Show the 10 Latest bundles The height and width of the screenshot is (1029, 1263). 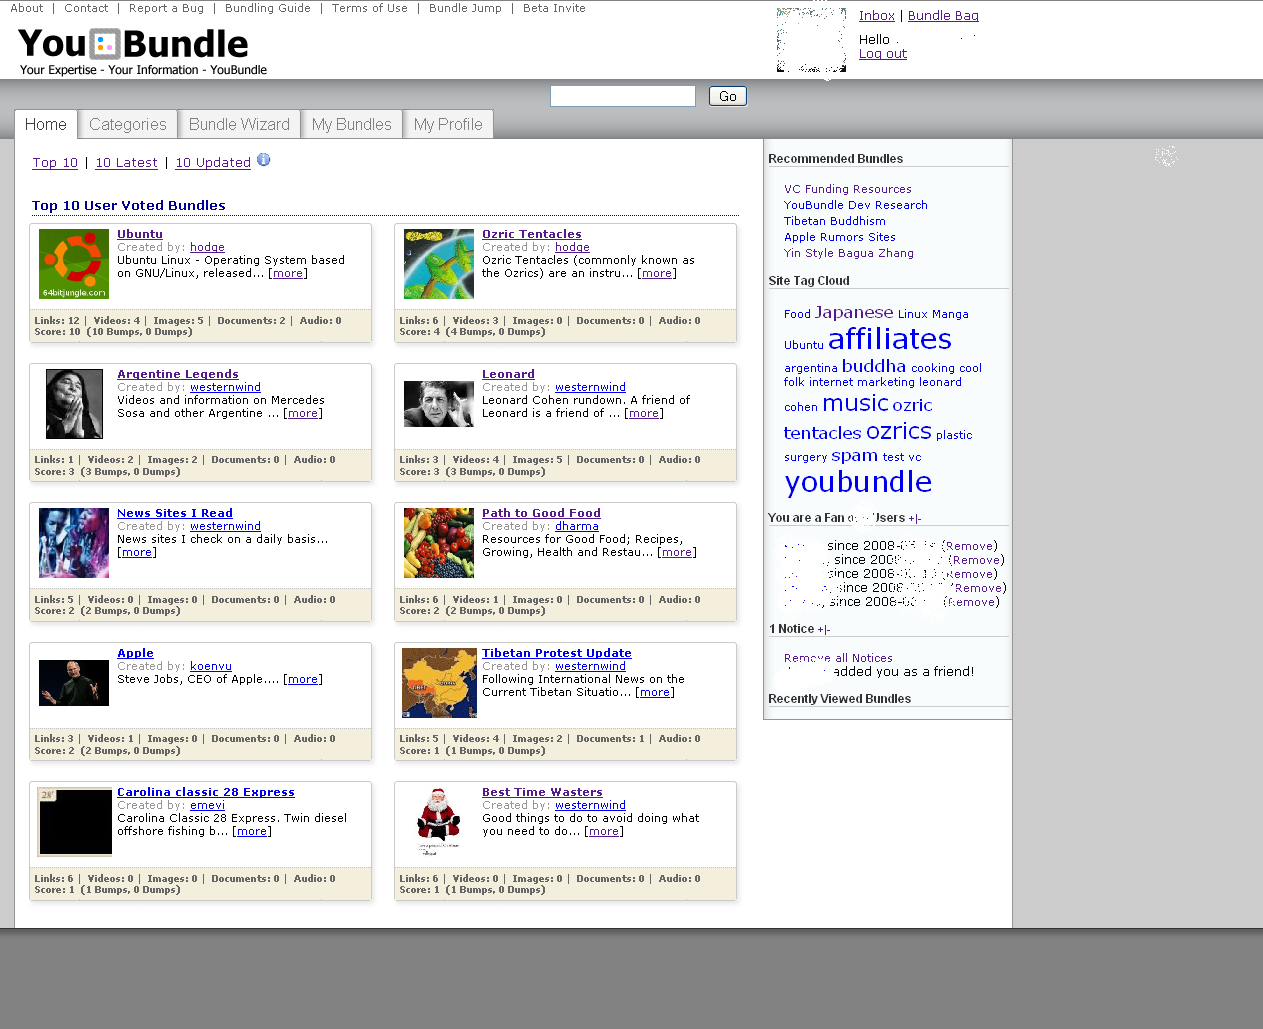(x=126, y=163)
